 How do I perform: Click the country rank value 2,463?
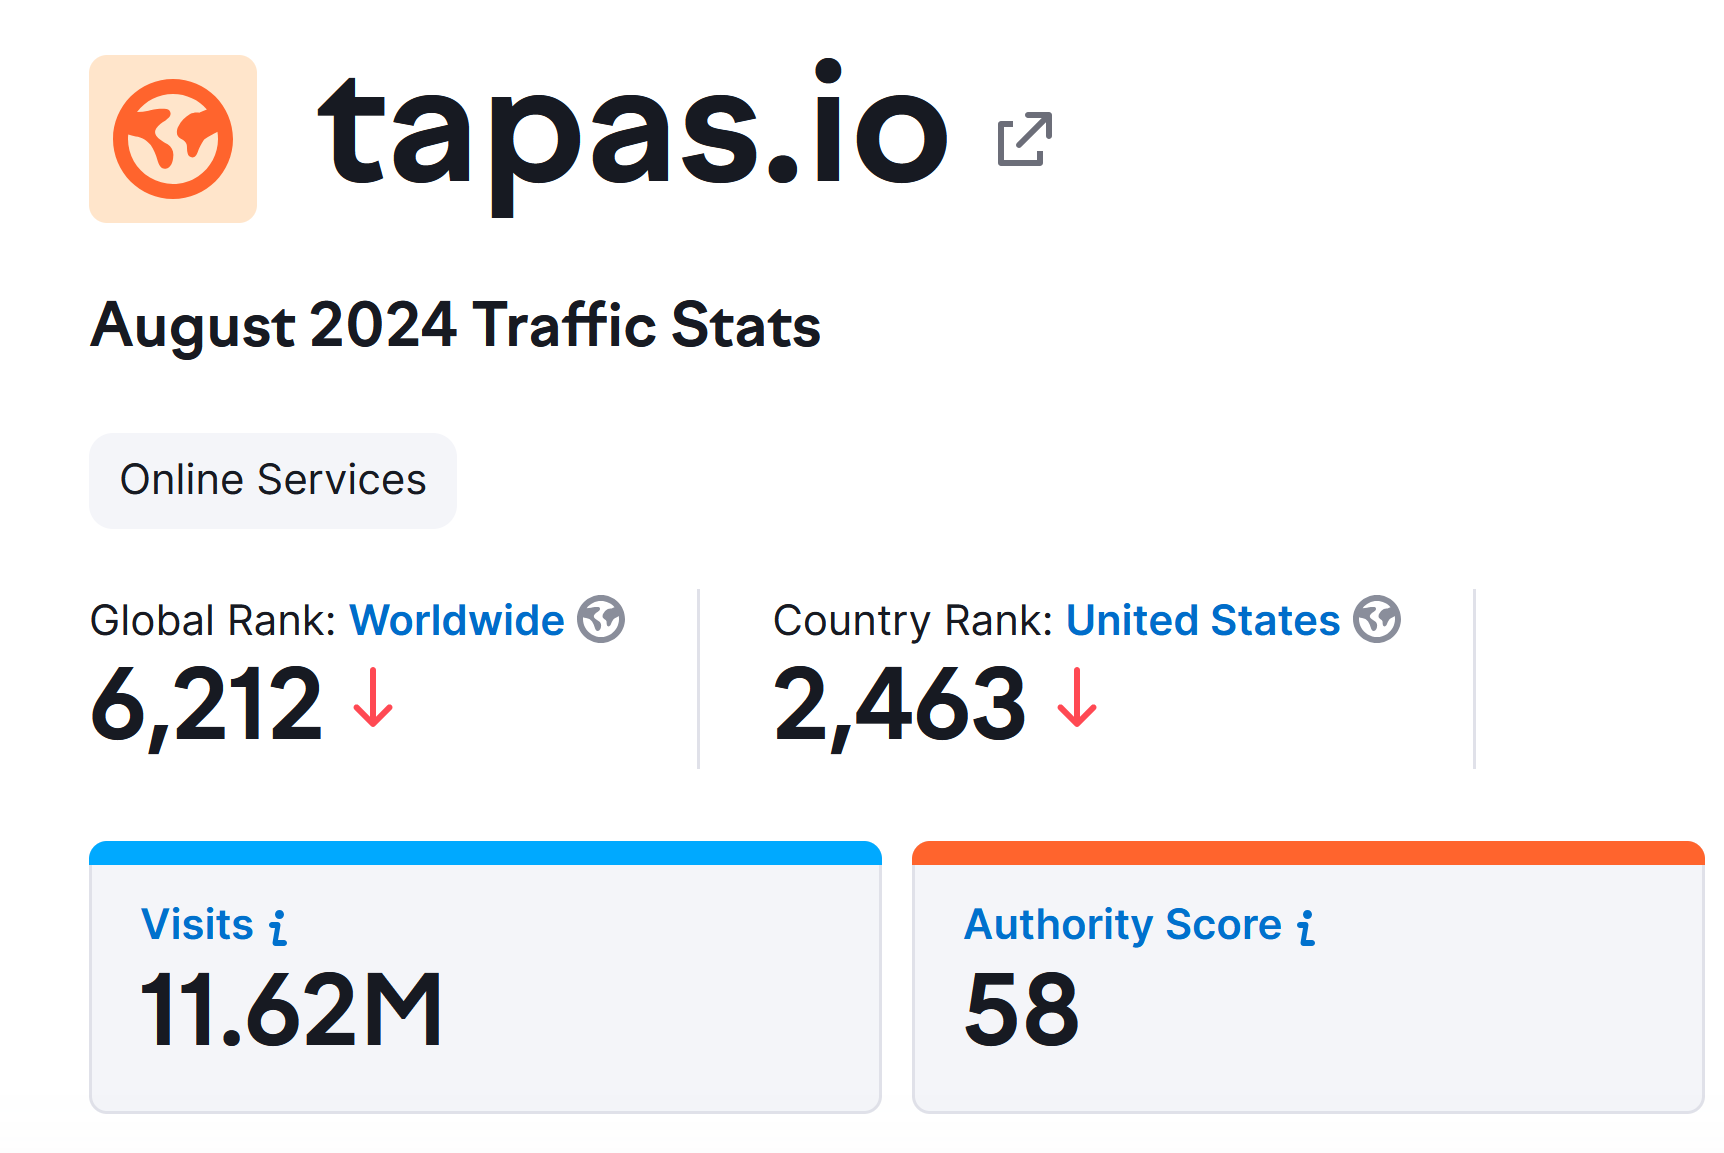[900, 705]
